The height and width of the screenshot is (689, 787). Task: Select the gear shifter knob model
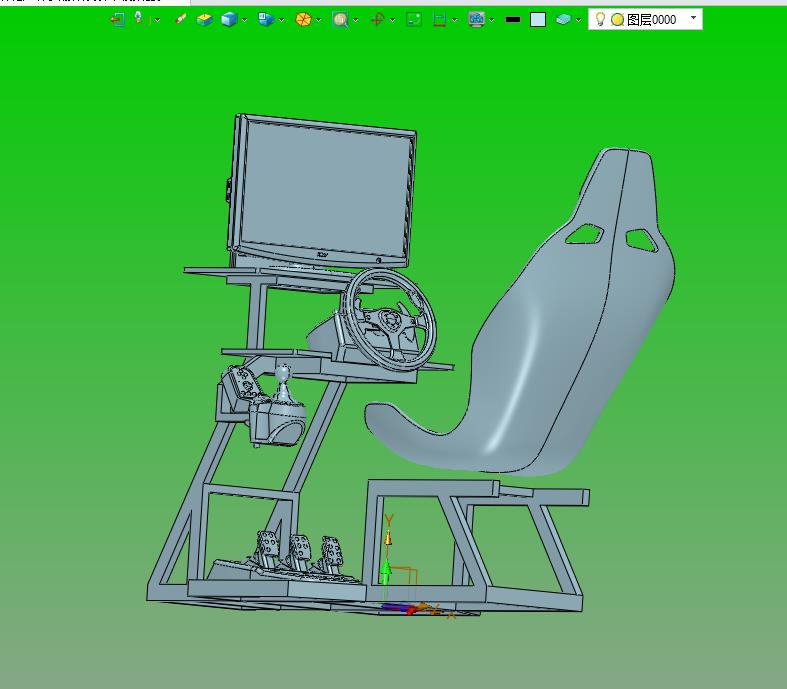point(284,374)
